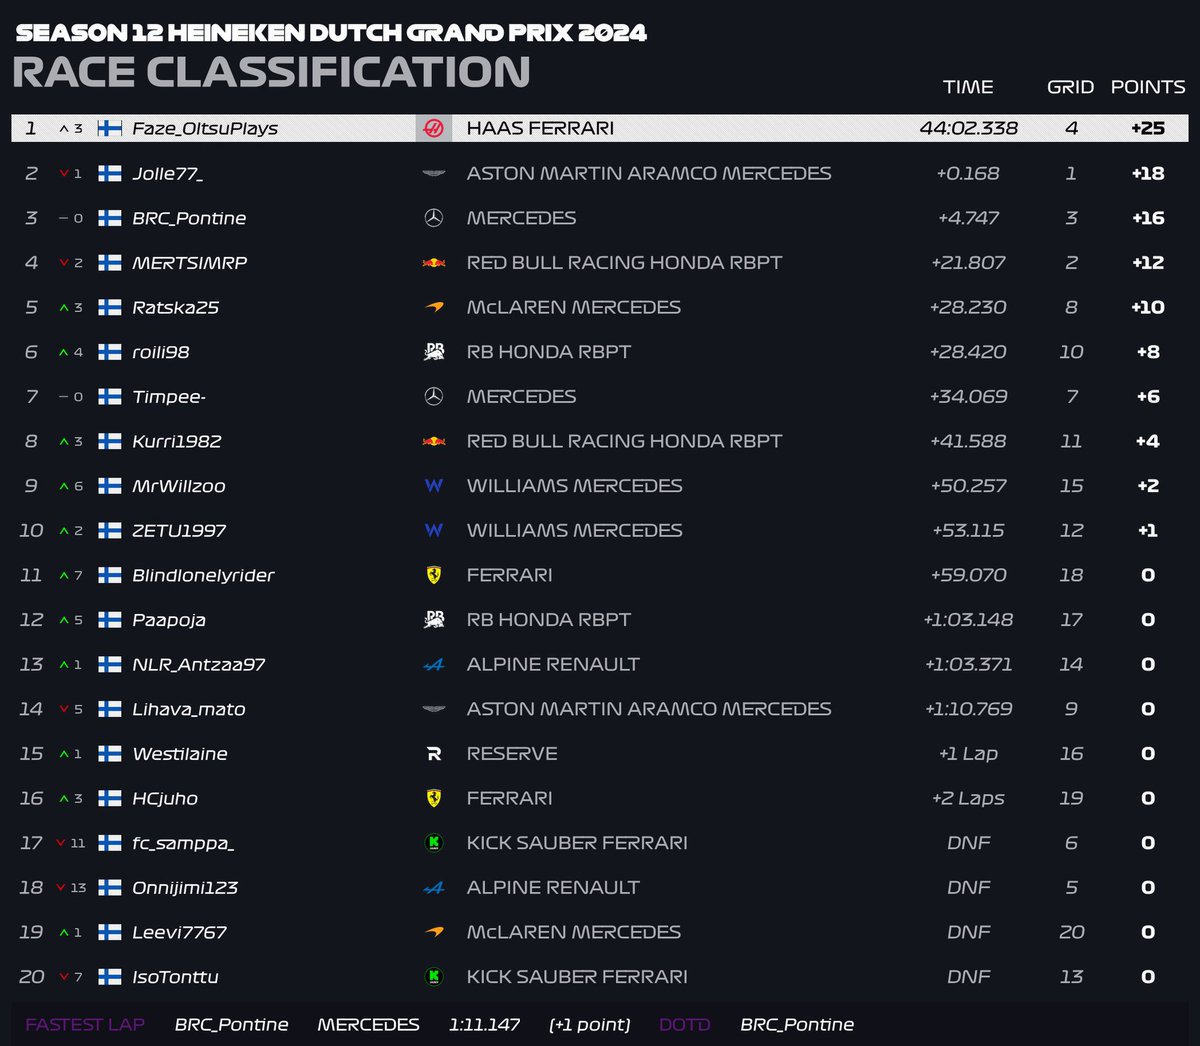Click Mercedes logo in Timpee- row

pyautogui.click(x=434, y=397)
